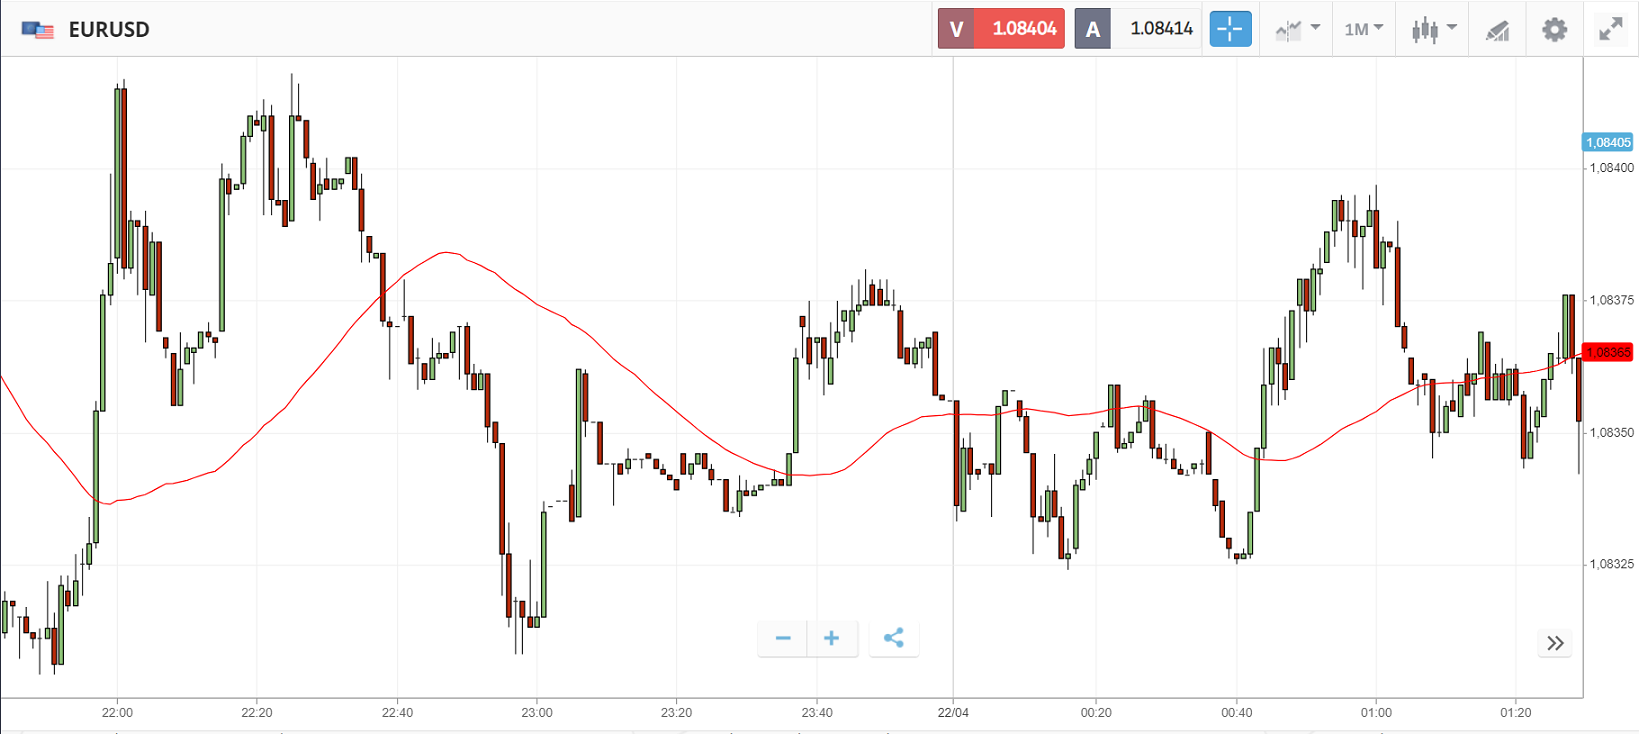Zoom out the chart with minus
This screenshot has height=734, width=1639.
tap(783, 638)
